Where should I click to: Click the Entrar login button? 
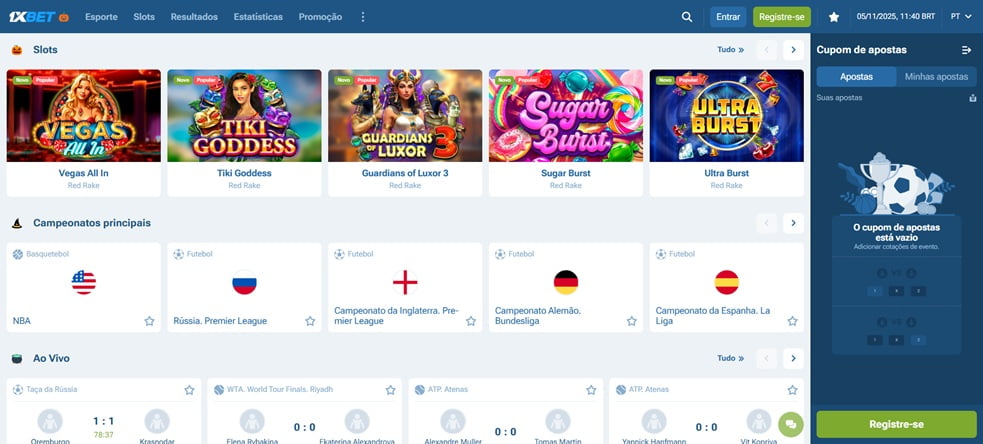click(728, 17)
